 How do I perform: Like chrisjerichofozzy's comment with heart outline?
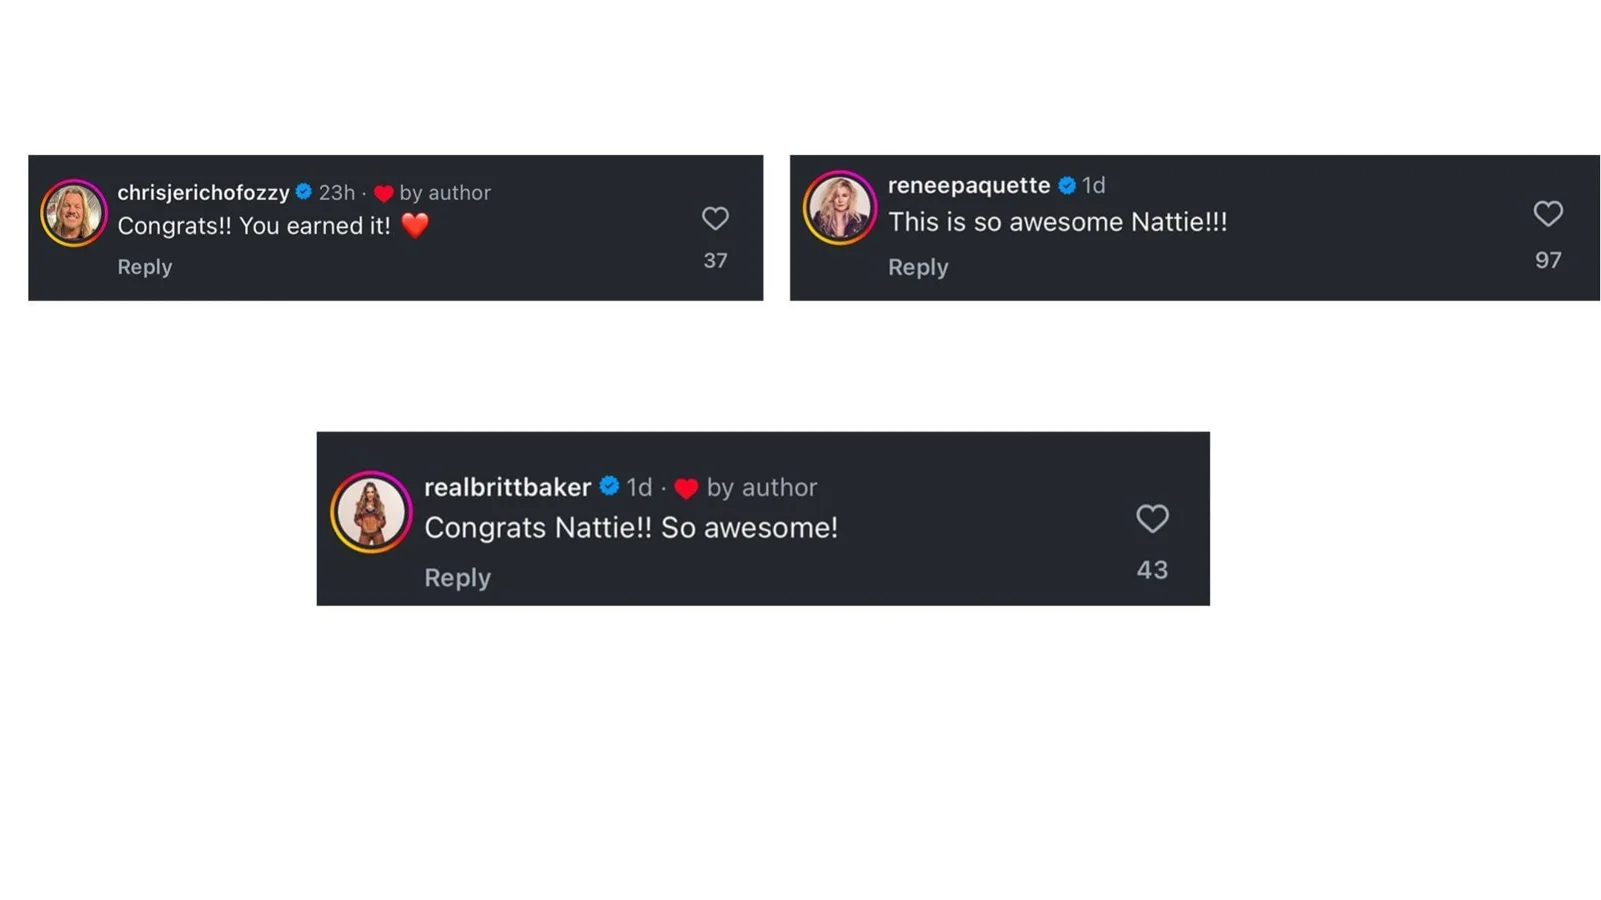coord(715,218)
